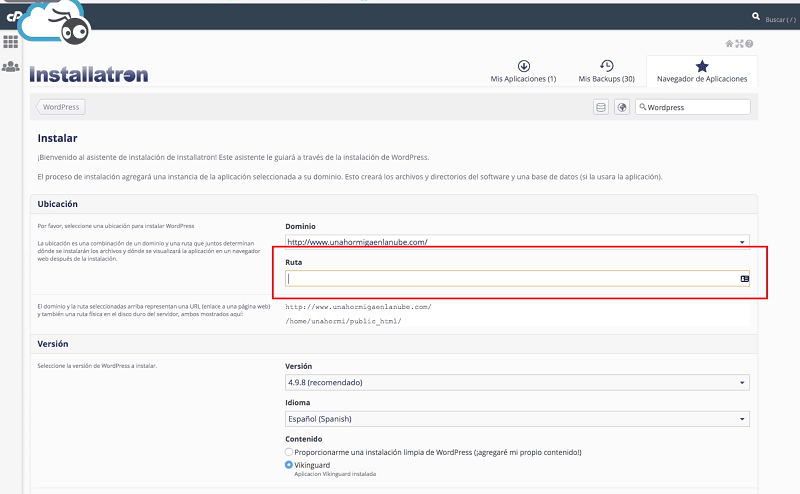The height and width of the screenshot is (494, 800).
Task: Toggle fullscreen with the expand arrows icon
Action: pos(739,44)
